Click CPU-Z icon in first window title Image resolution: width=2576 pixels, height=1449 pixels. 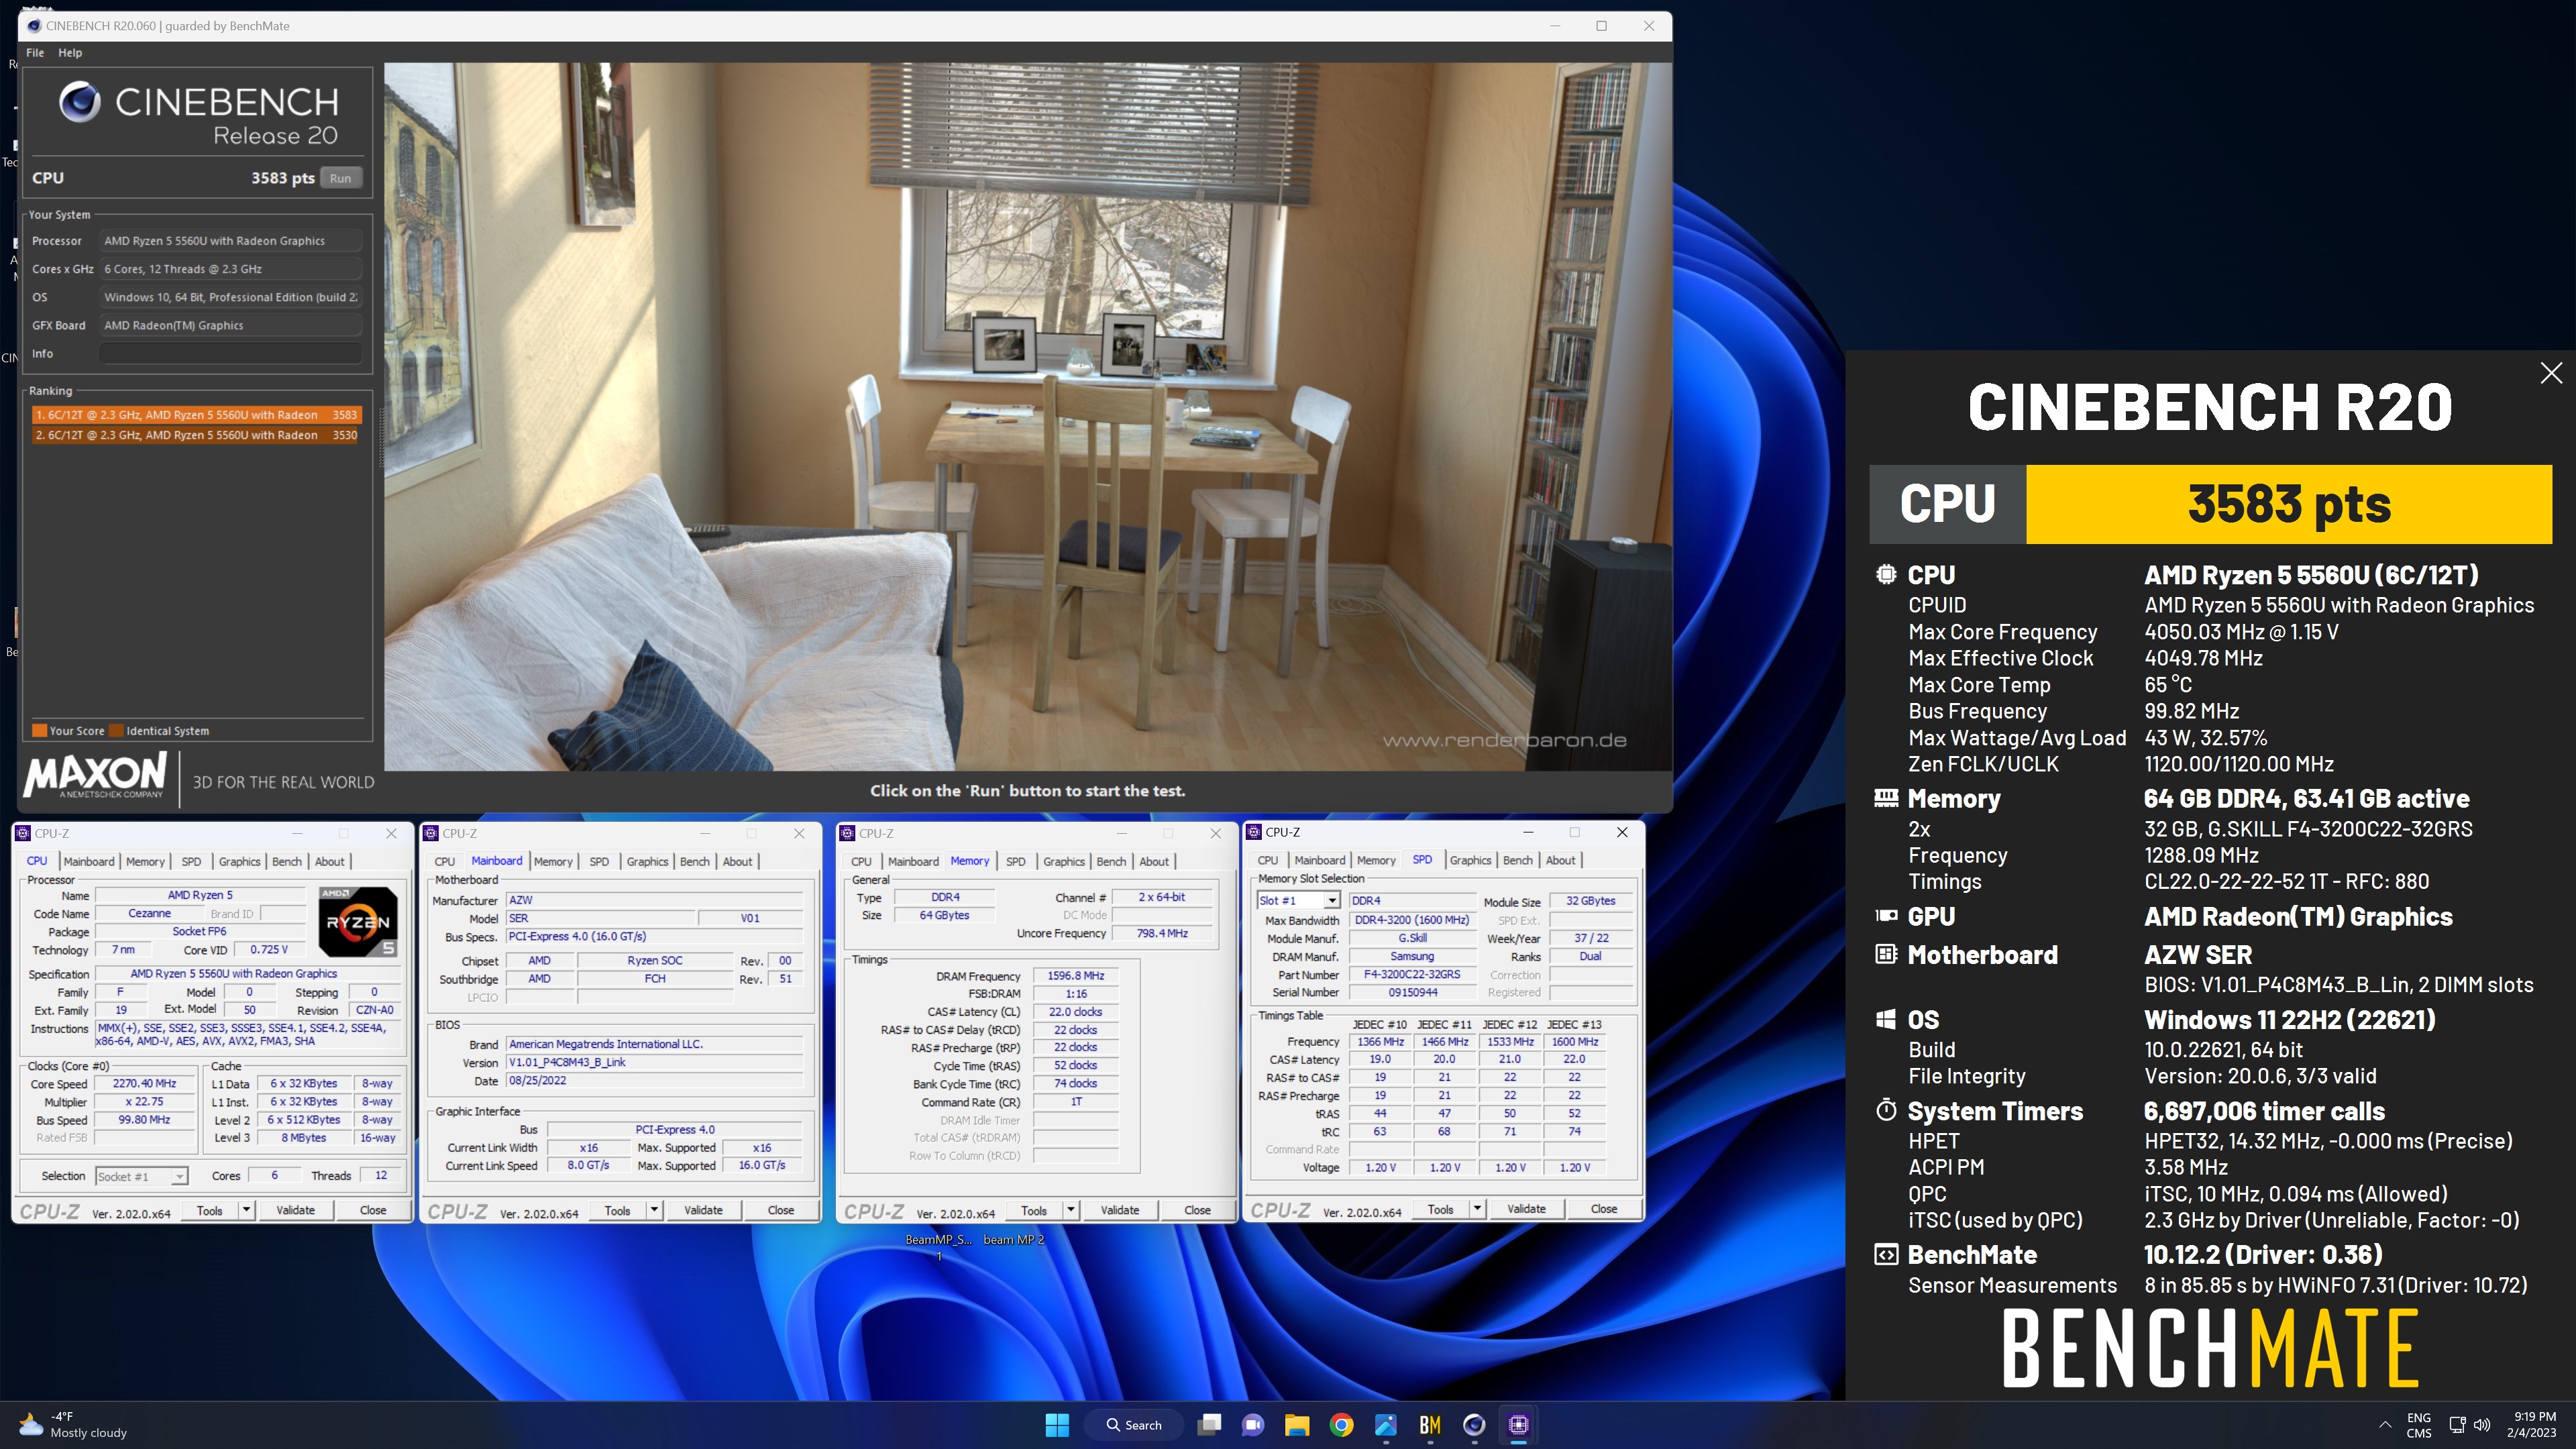(x=23, y=833)
